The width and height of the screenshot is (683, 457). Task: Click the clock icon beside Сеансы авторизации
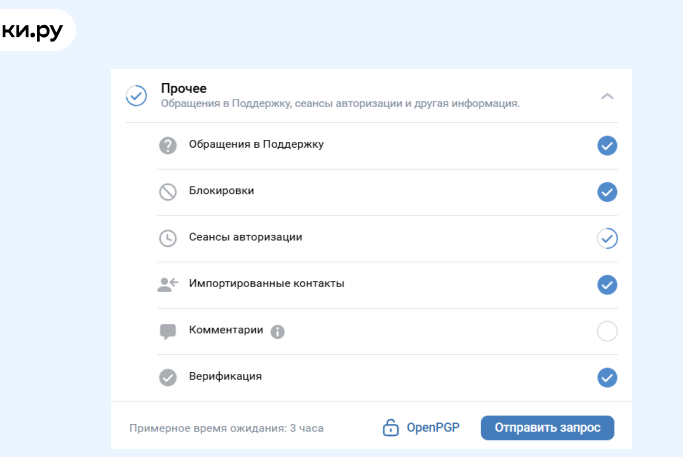point(168,238)
